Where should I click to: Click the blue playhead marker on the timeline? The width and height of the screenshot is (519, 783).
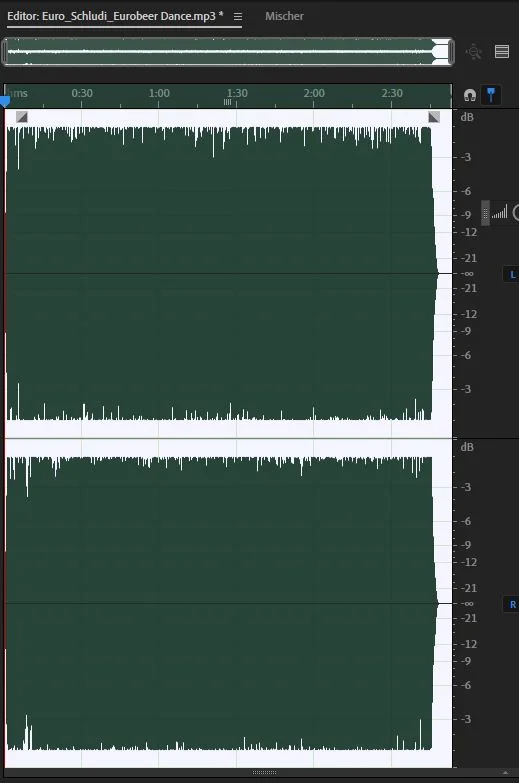5,102
